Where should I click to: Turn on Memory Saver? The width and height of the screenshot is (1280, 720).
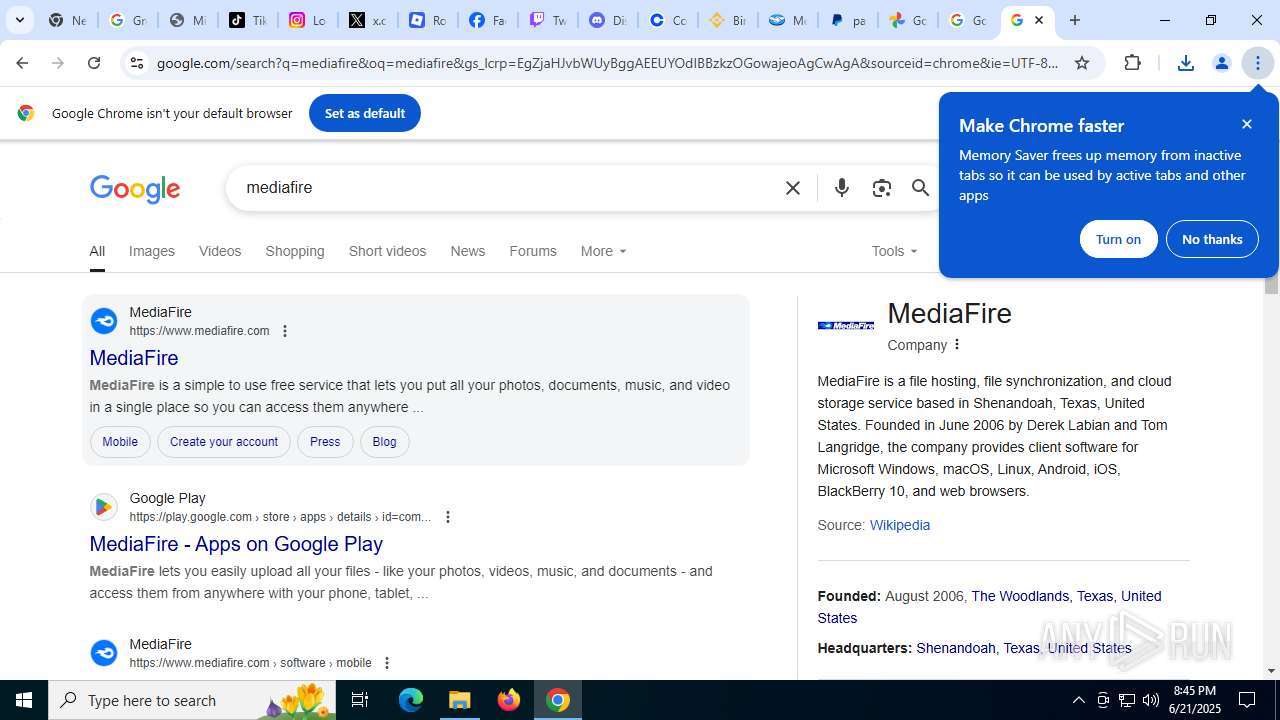click(1118, 239)
